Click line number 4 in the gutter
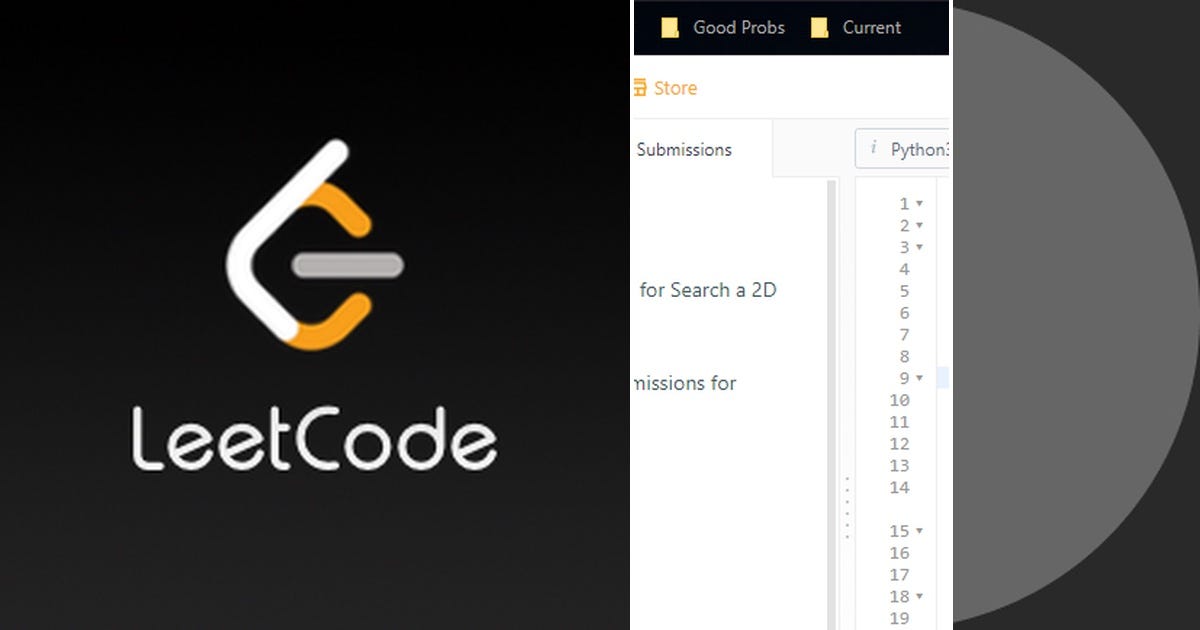This screenshot has height=630, width=1200. (904, 269)
